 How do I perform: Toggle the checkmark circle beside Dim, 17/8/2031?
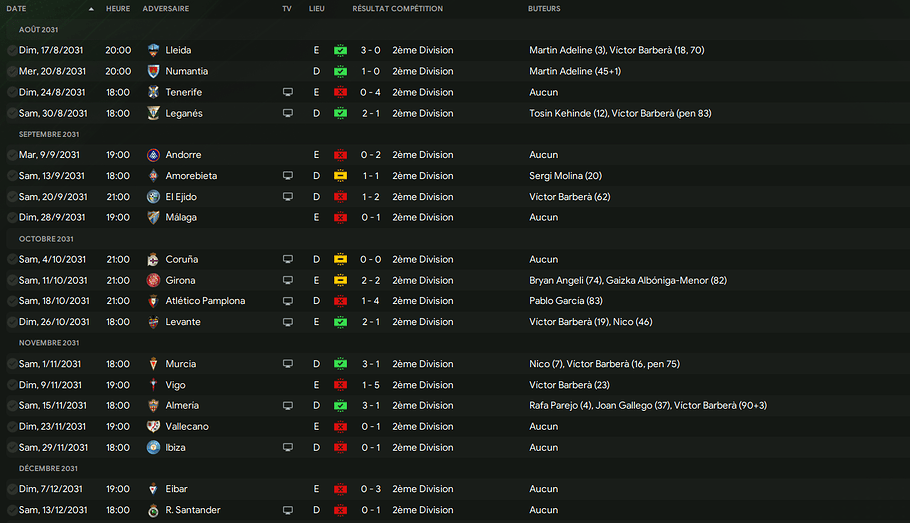point(12,51)
